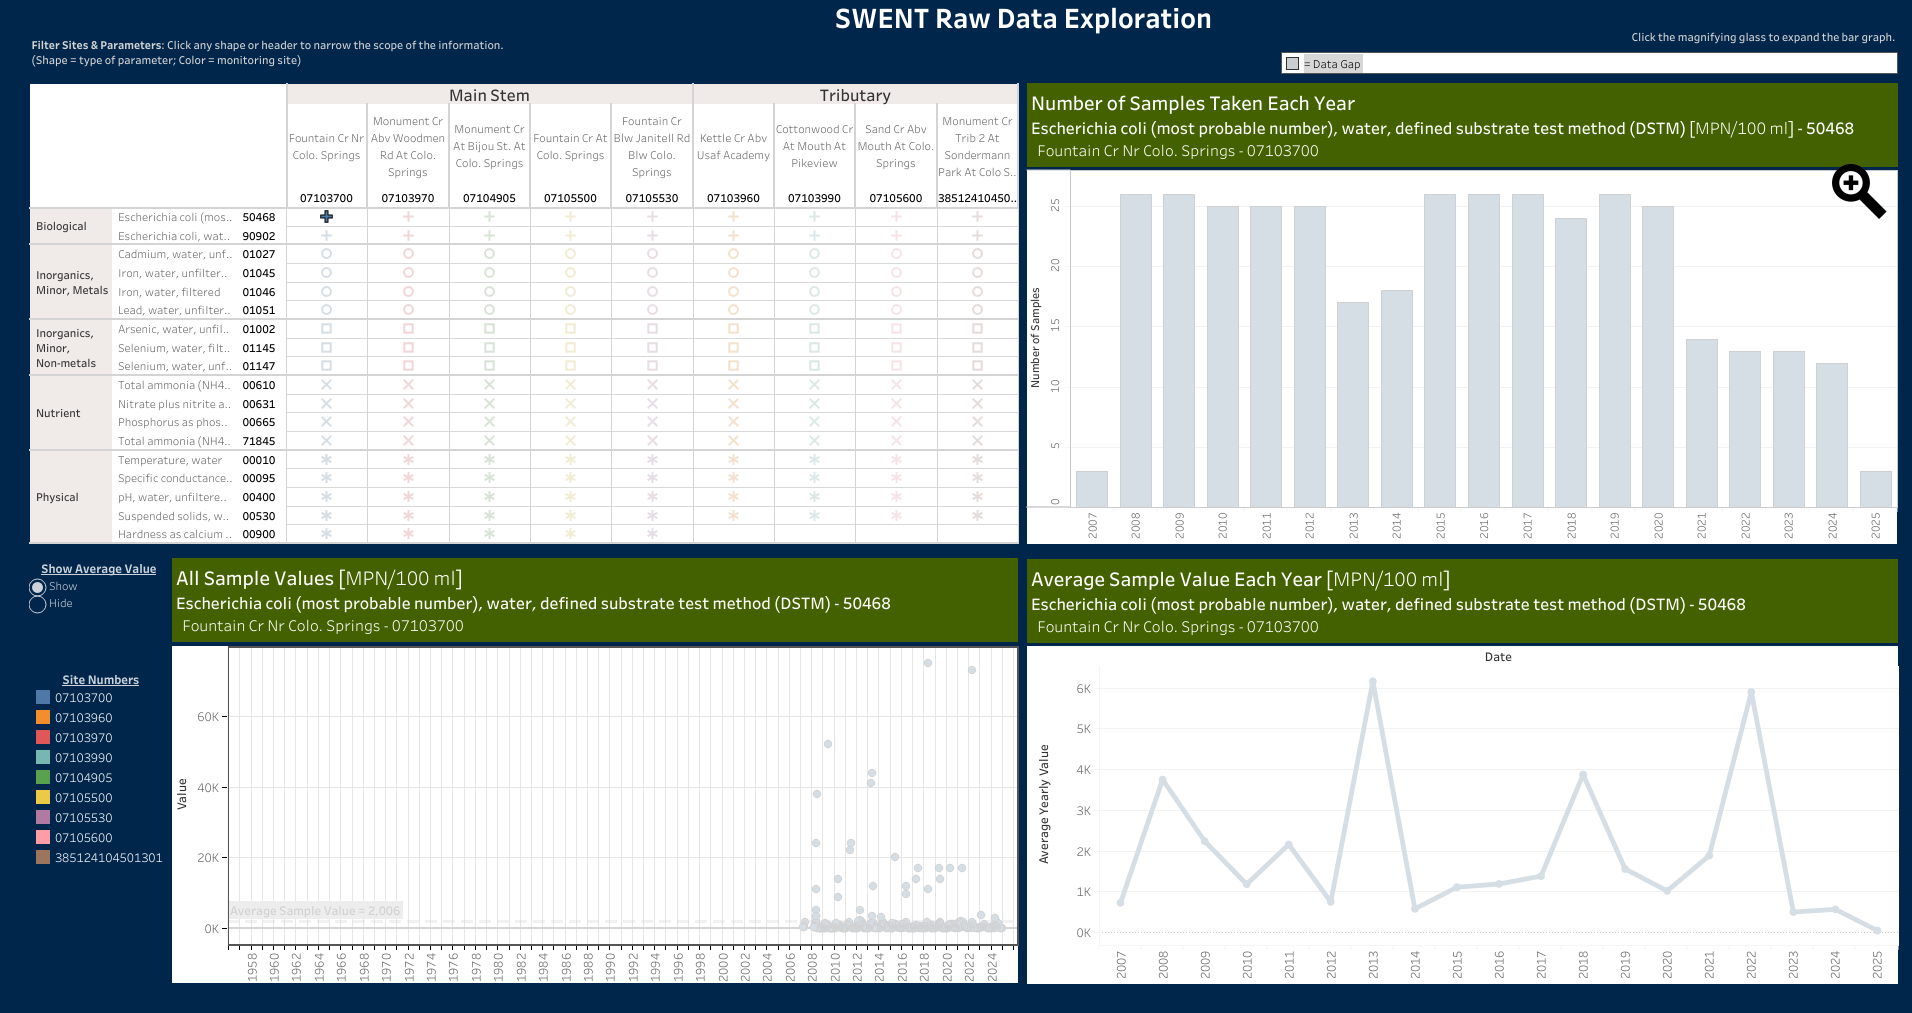Filter by the Tributary header
The height and width of the screenshot is (1013, 1912).
point(854,95)
